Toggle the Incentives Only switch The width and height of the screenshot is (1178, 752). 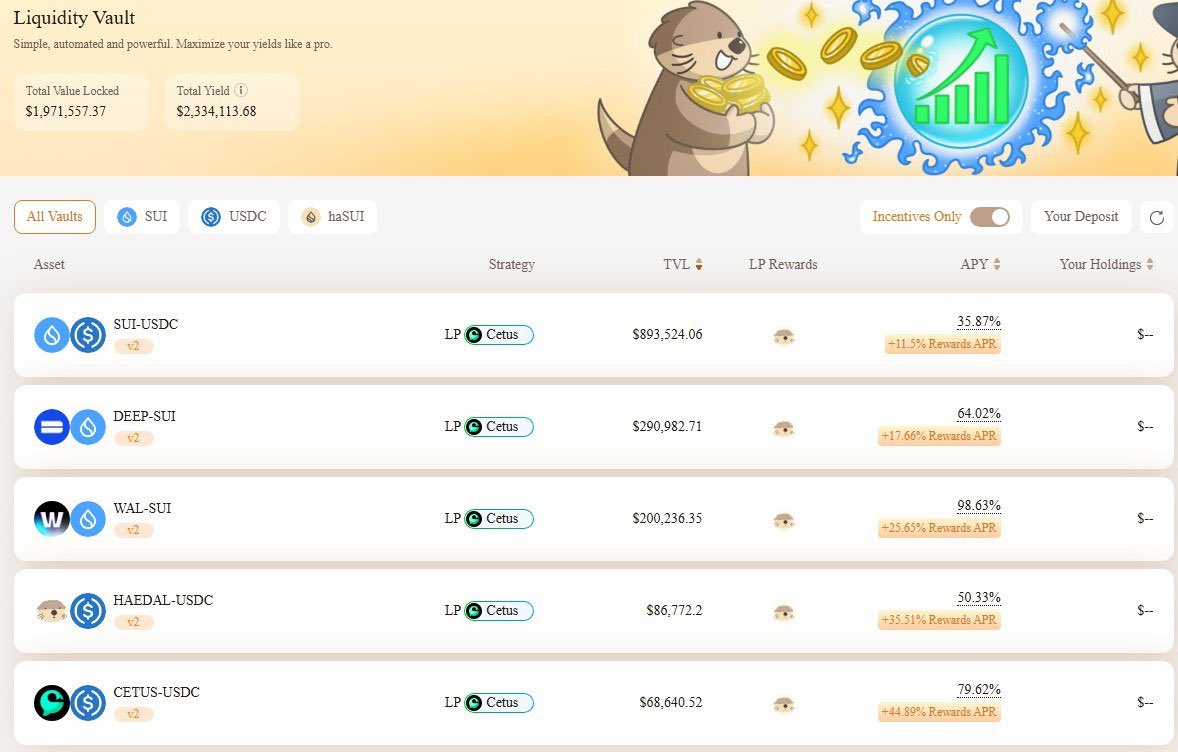click(x=989, y=217)
